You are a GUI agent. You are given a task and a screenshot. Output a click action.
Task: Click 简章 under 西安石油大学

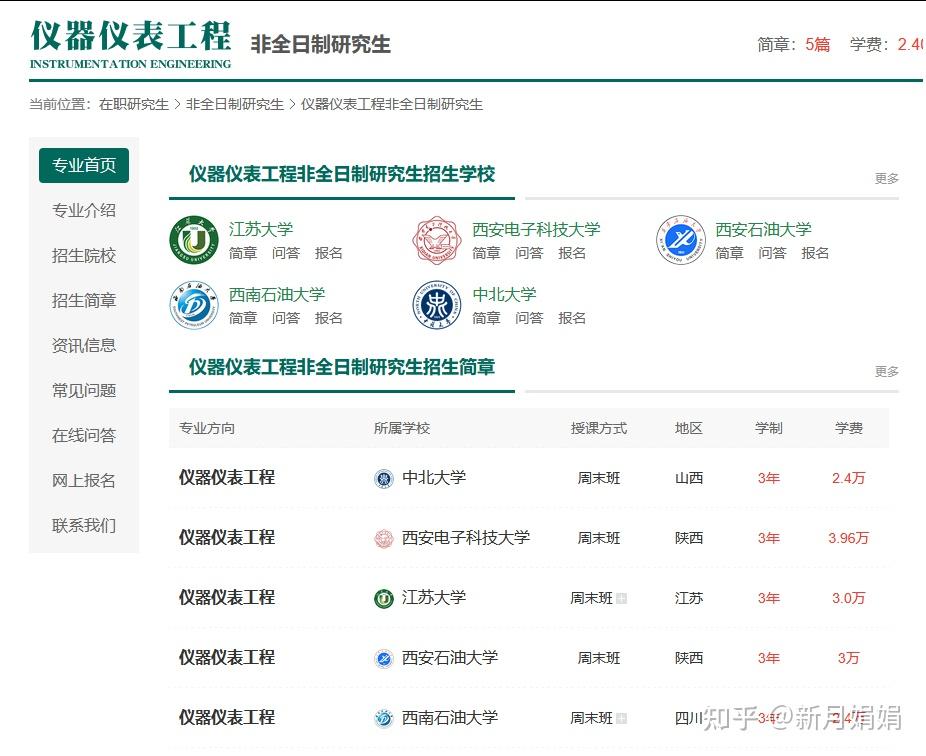[x=730, y=253]
